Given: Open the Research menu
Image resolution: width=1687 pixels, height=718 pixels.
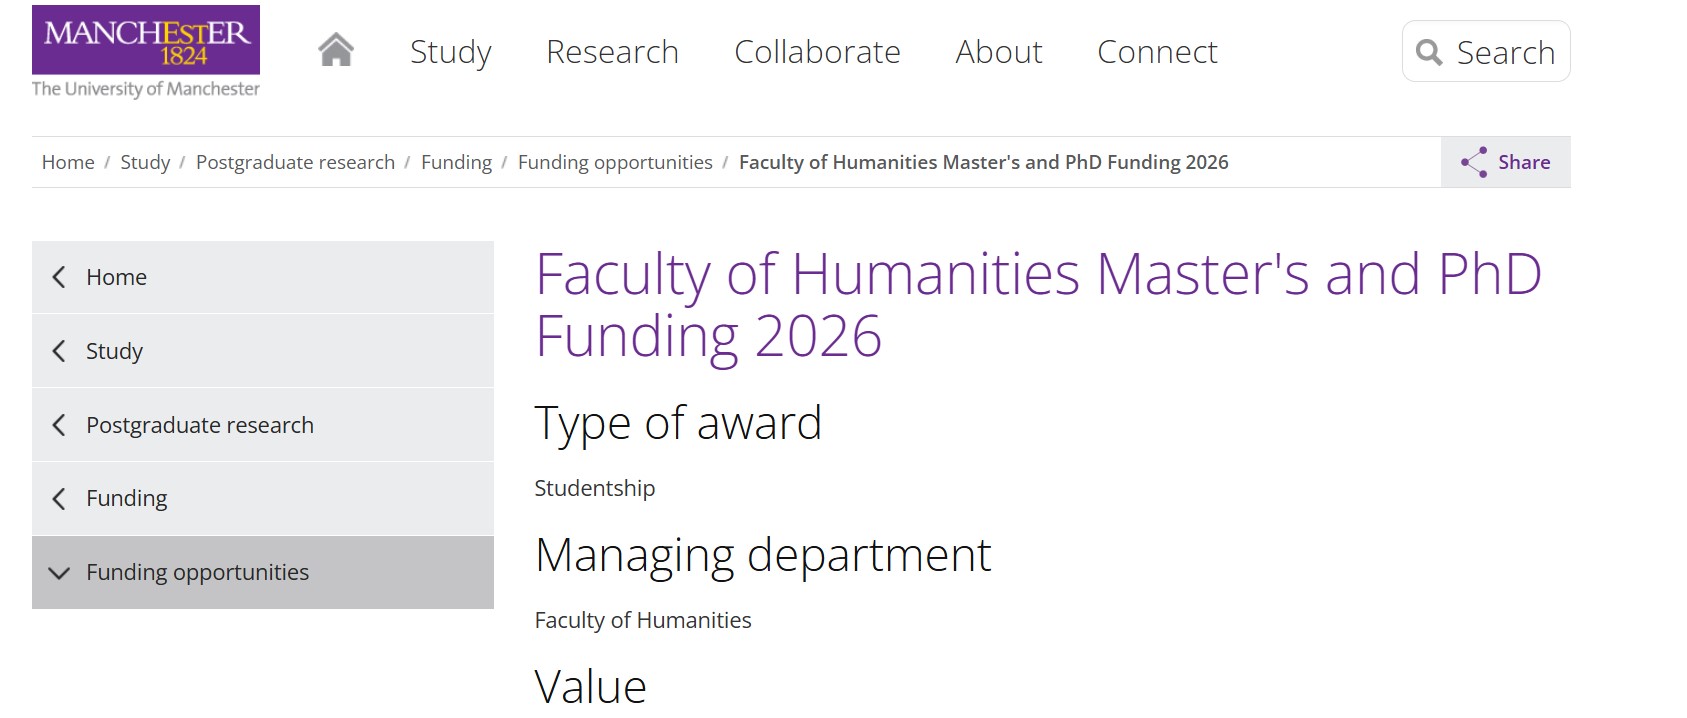Looking at the screenshot, I should tap(612, 52).
